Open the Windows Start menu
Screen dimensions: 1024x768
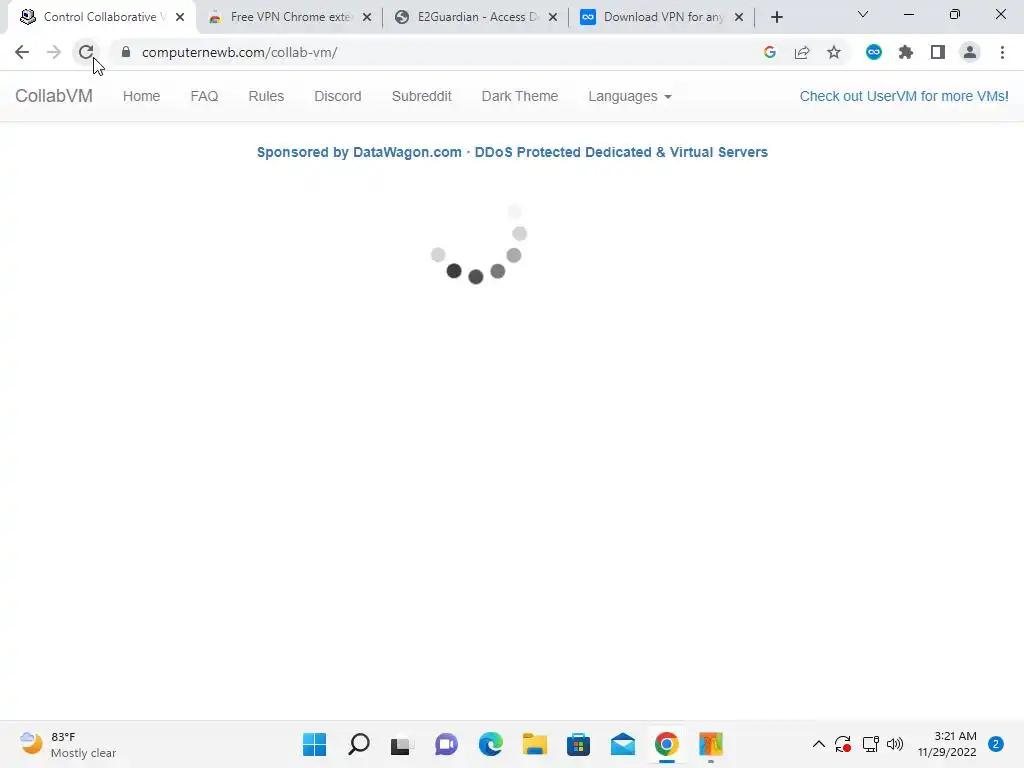pos(314,744)
